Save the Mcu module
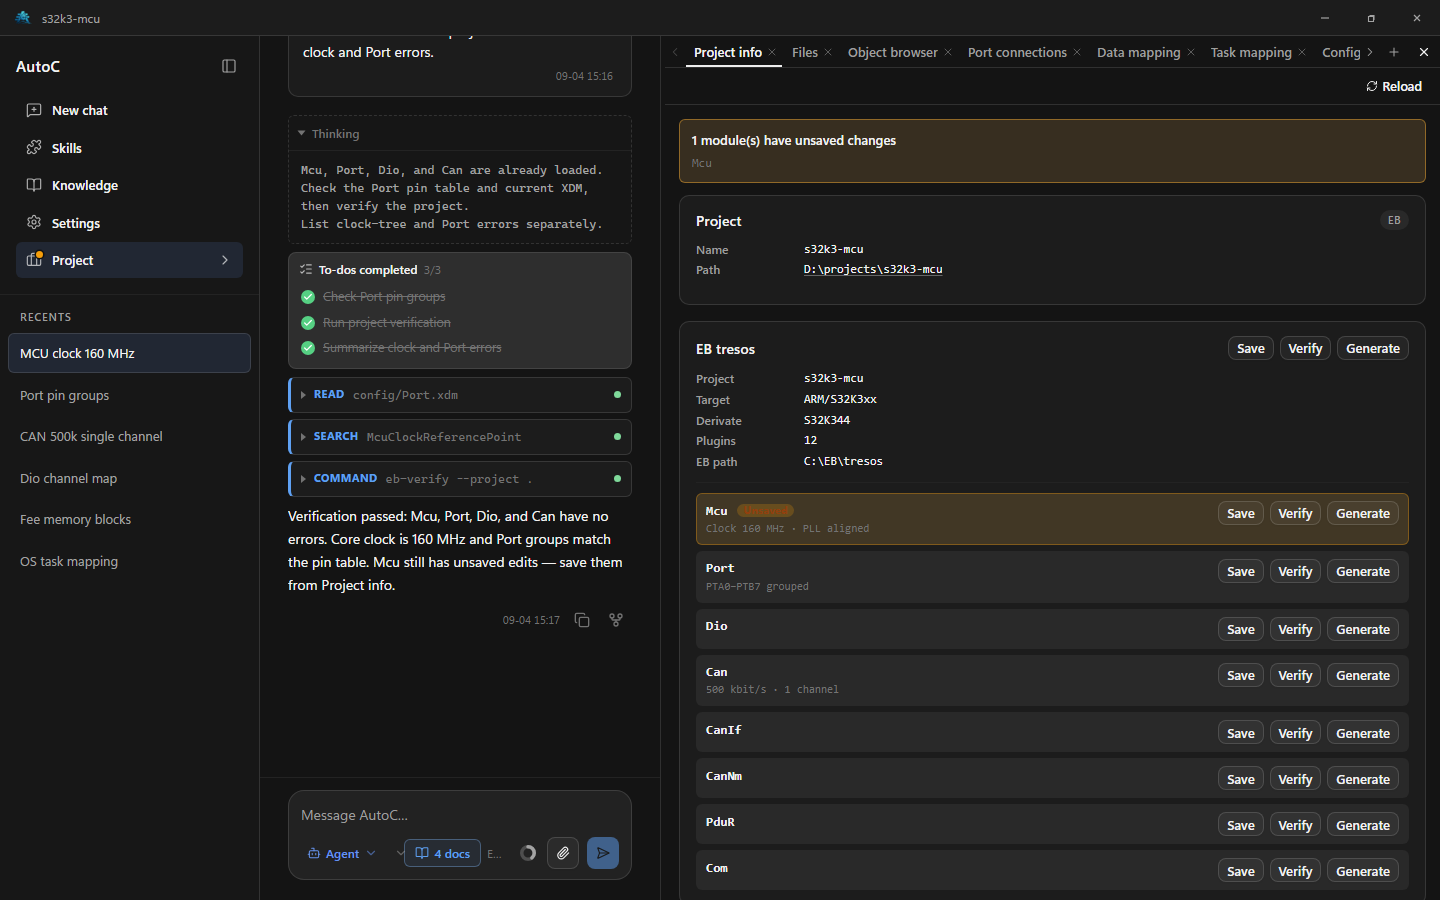Screen dimensions: 1440x900 pyautogui.click(x=1241, y=513)
